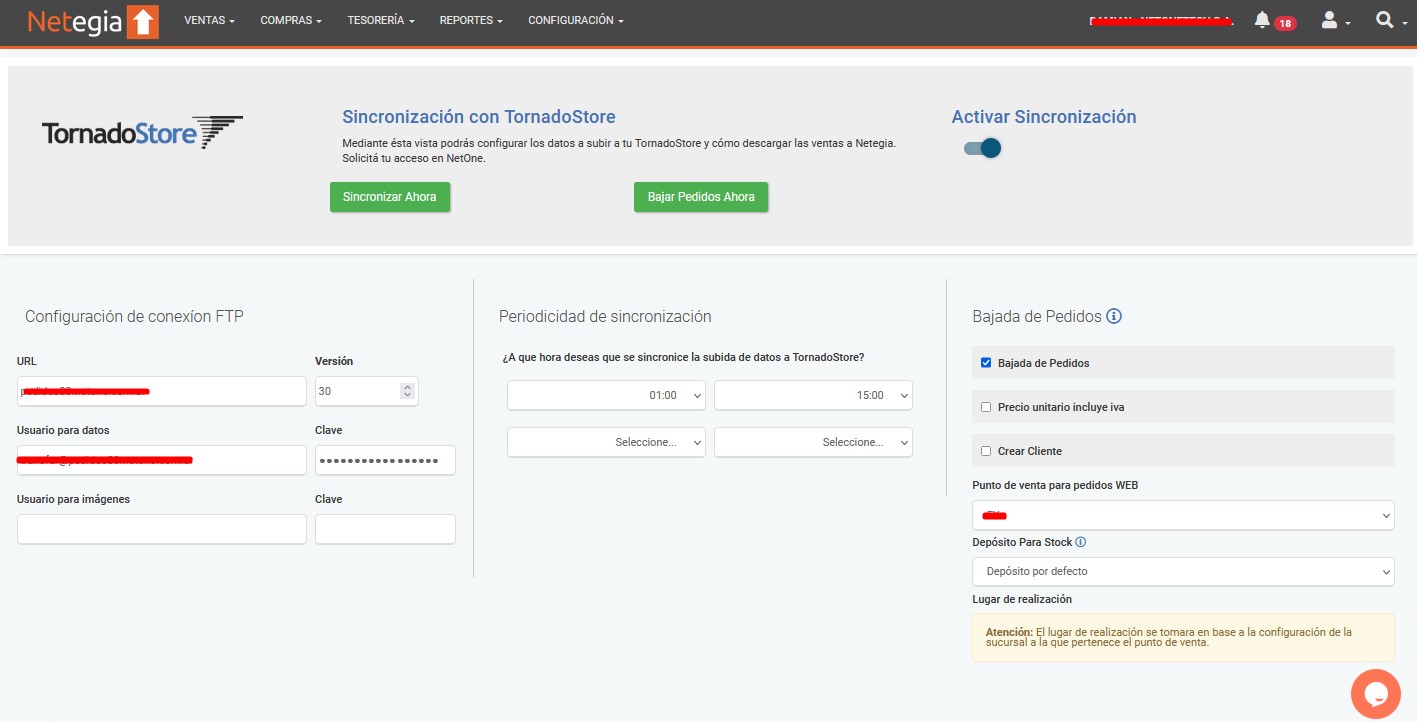
Task: Click the Periodicidad de sincronización heading
Action: click(605, 316)
